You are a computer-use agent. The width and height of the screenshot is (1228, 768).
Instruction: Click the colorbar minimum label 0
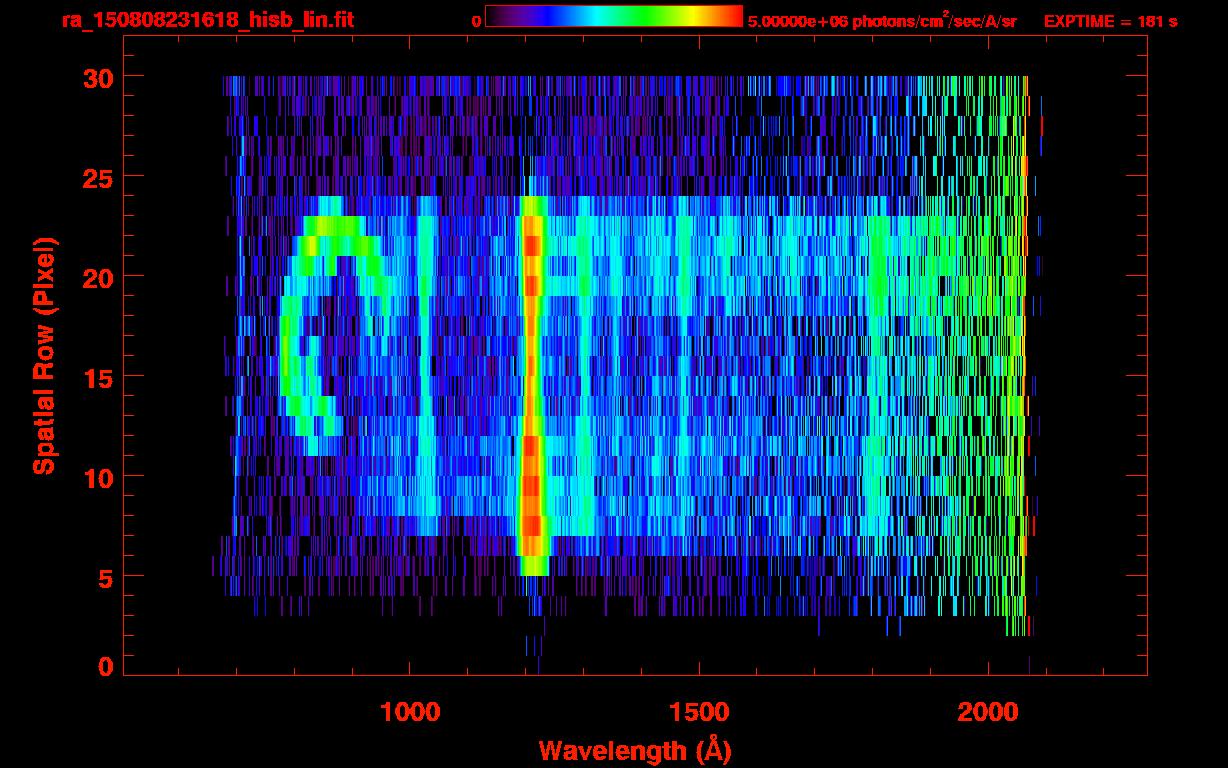(x=476, y=21)
